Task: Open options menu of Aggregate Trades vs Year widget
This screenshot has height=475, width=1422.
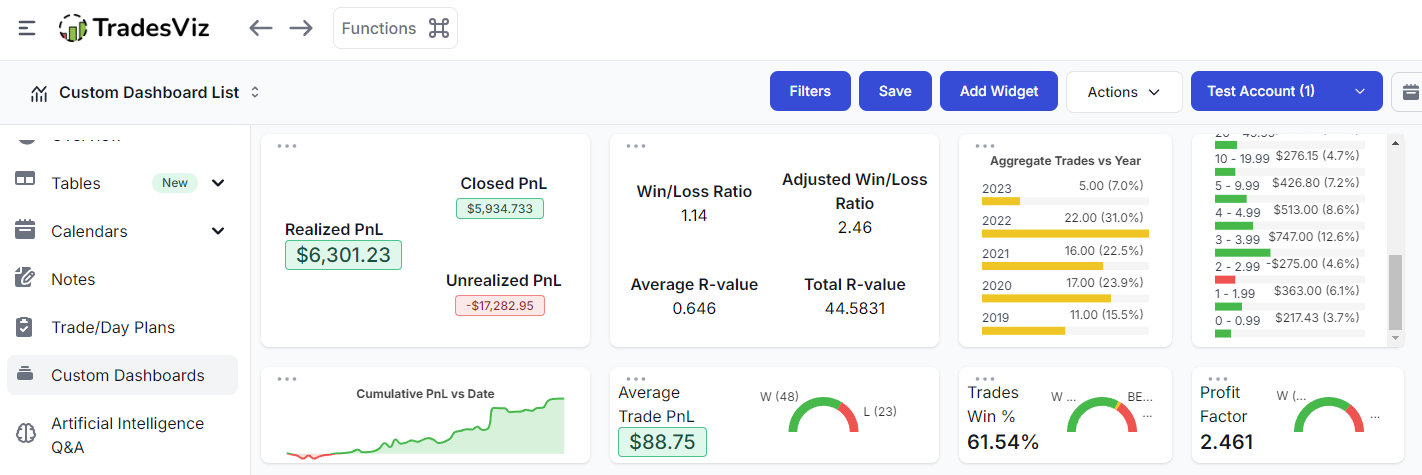Action: (985, 146)
